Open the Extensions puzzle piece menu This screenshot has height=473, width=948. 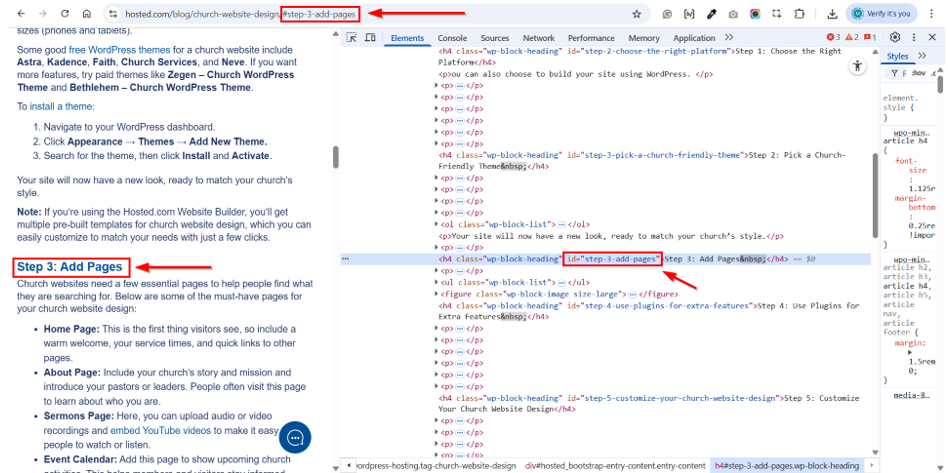point(799,14)
